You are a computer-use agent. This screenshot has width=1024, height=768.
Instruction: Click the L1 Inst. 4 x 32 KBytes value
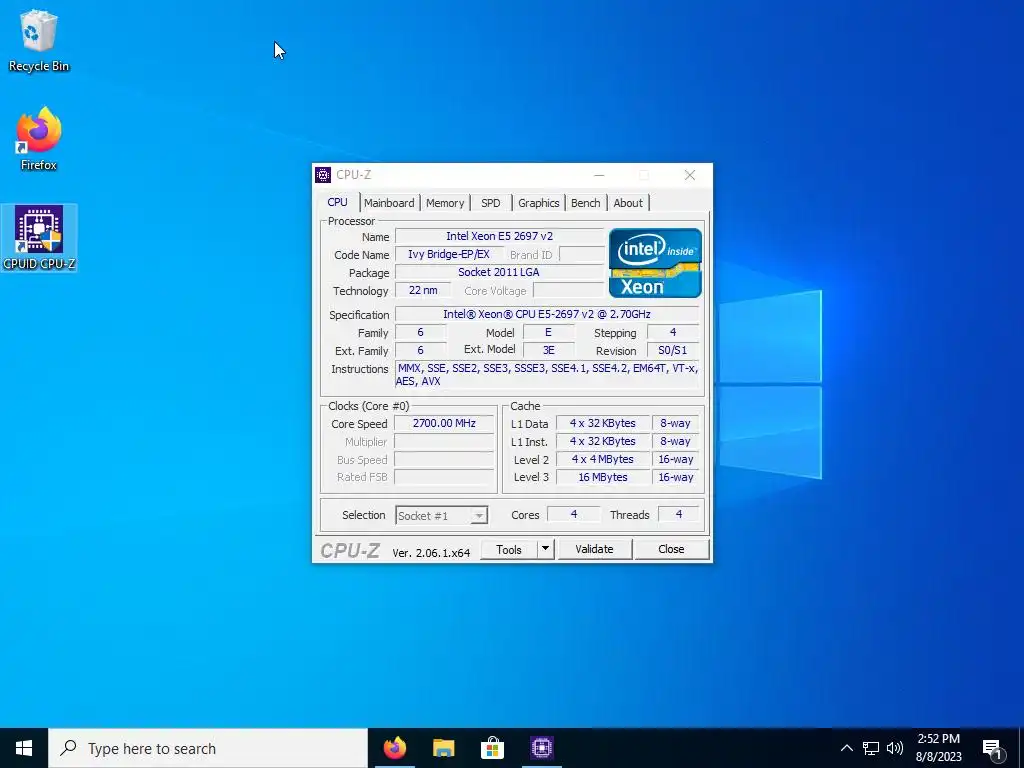coord(603,441)
